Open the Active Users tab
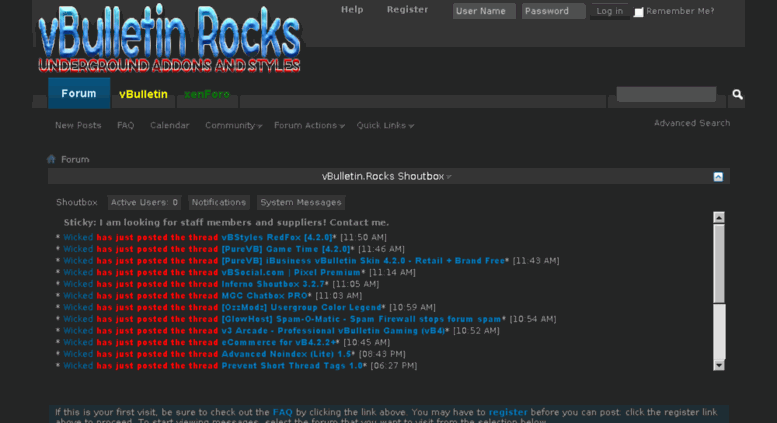 (144, 202)
